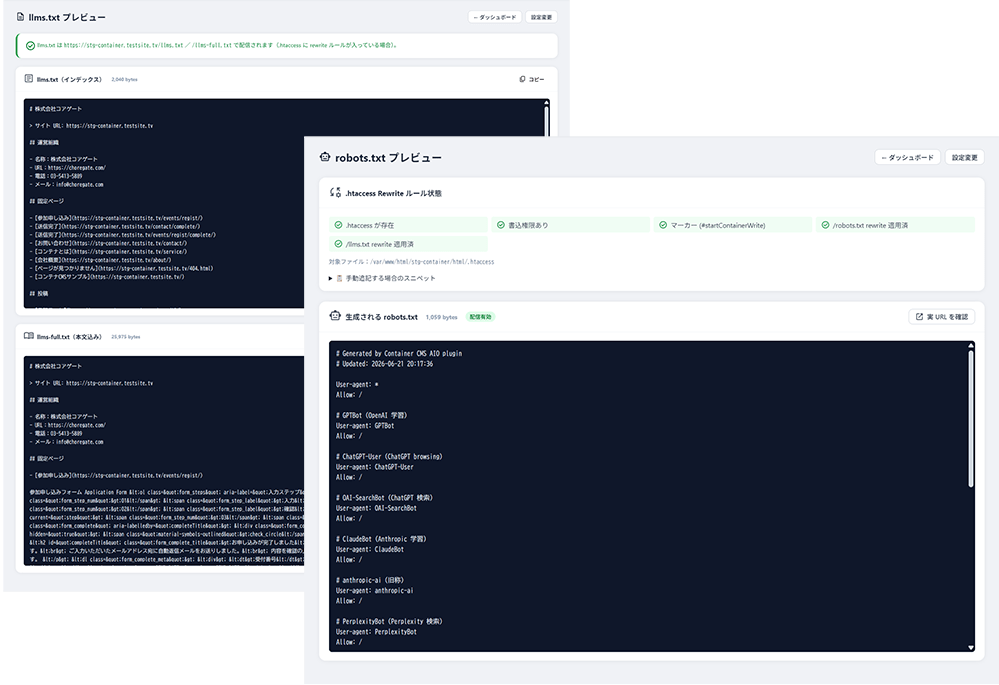The image size is (999, 685).
Task: Open ダッシュボード from the llms.txt preview window
Action: 495,17
